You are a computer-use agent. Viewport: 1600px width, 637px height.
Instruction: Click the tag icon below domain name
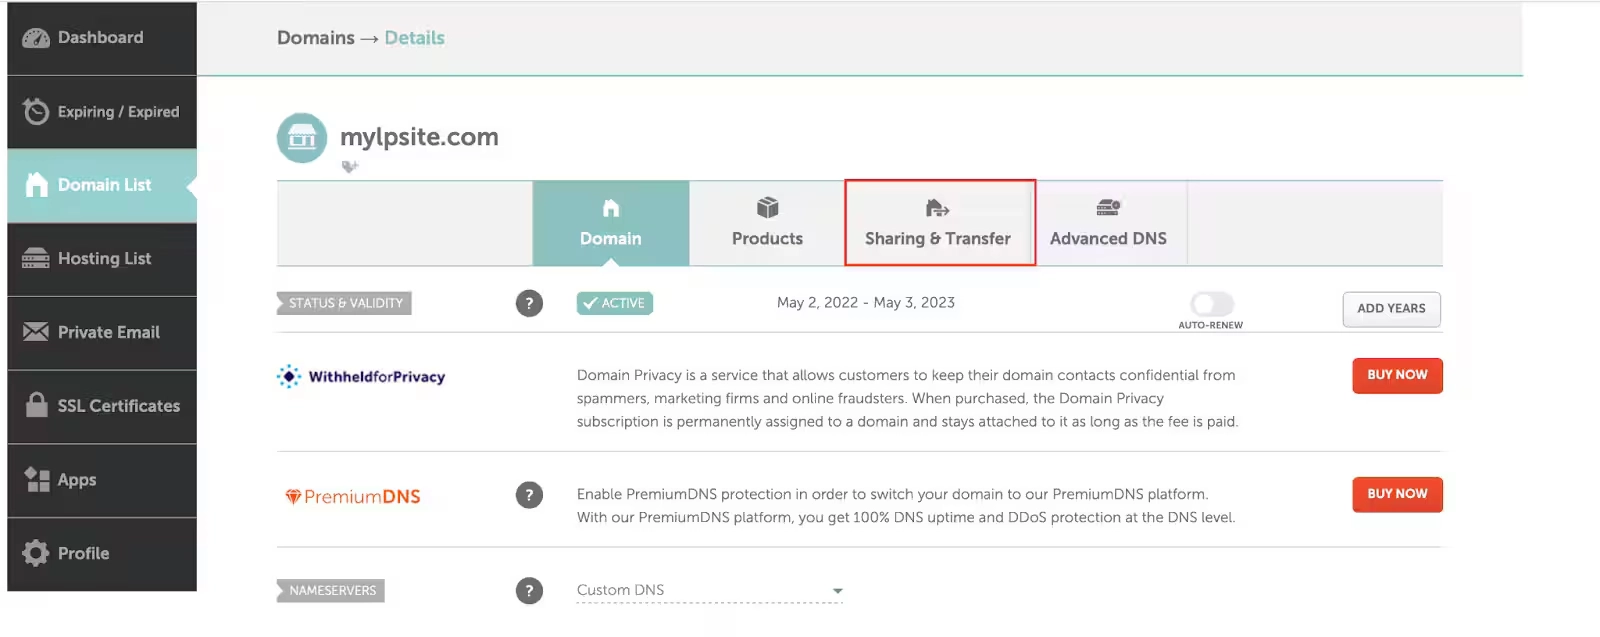tap(349, 167)
